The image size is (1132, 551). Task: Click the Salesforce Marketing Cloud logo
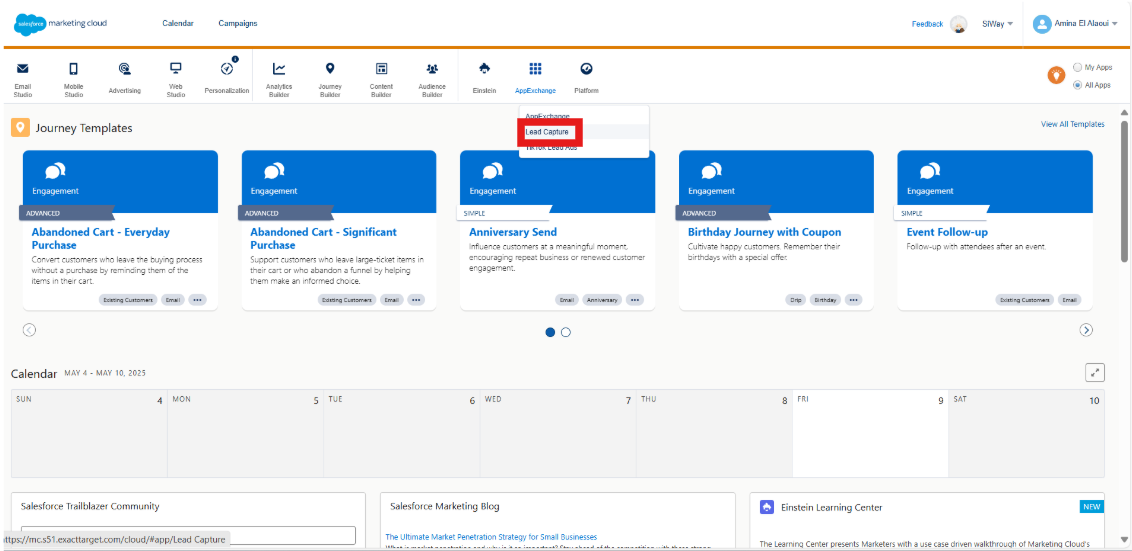pos(60,23)
